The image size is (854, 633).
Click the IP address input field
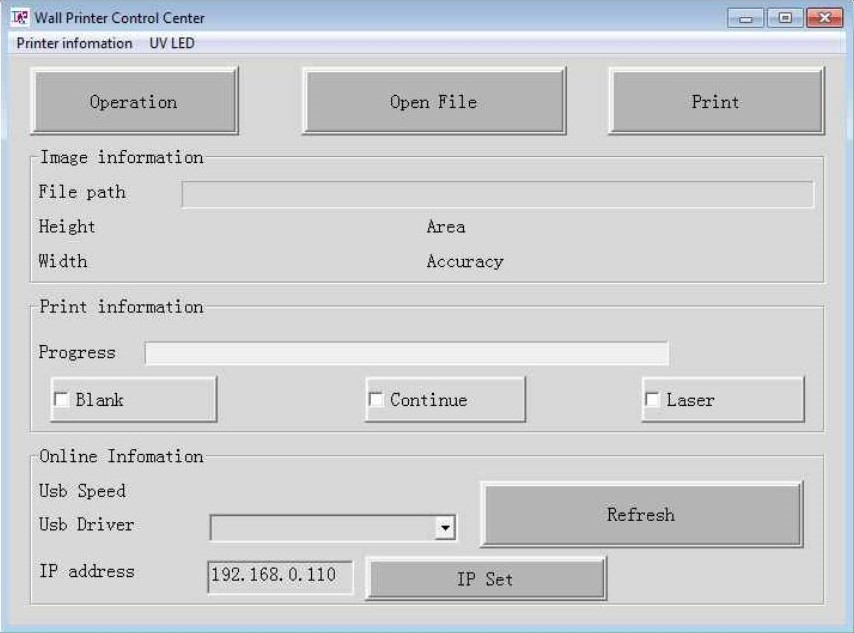280,576
